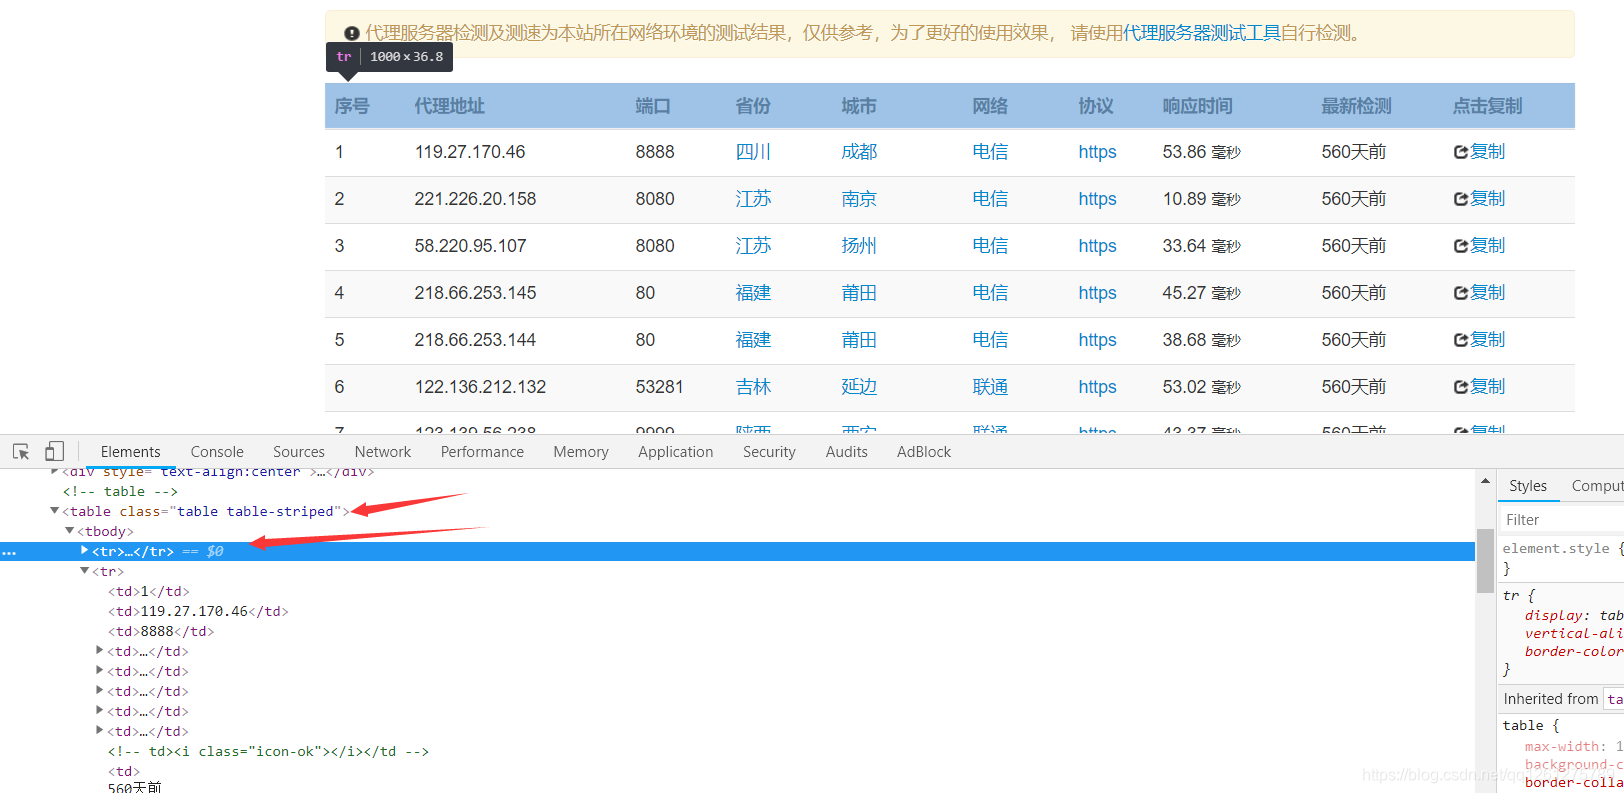Open the AdBlock tab in DevTools

[924, 452]
